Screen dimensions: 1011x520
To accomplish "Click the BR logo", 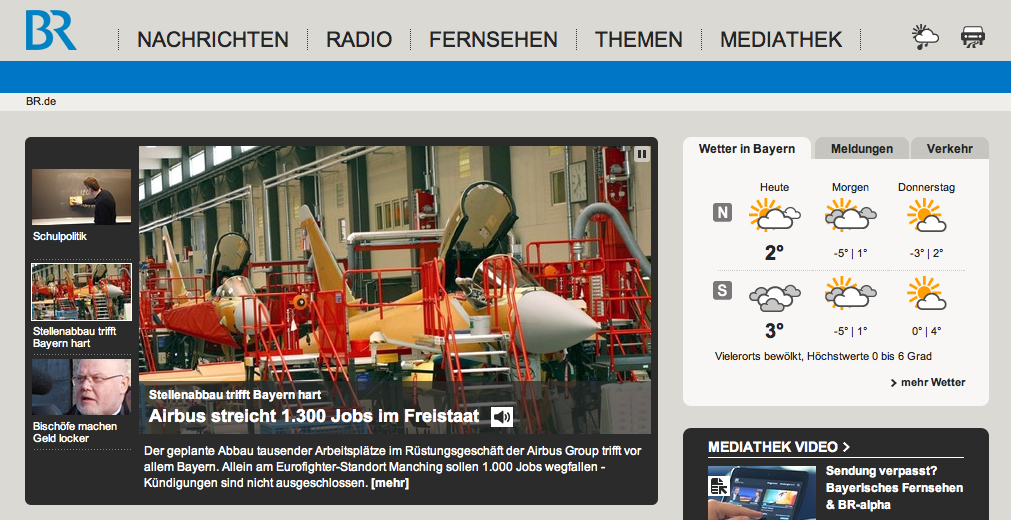I will 51,30.
